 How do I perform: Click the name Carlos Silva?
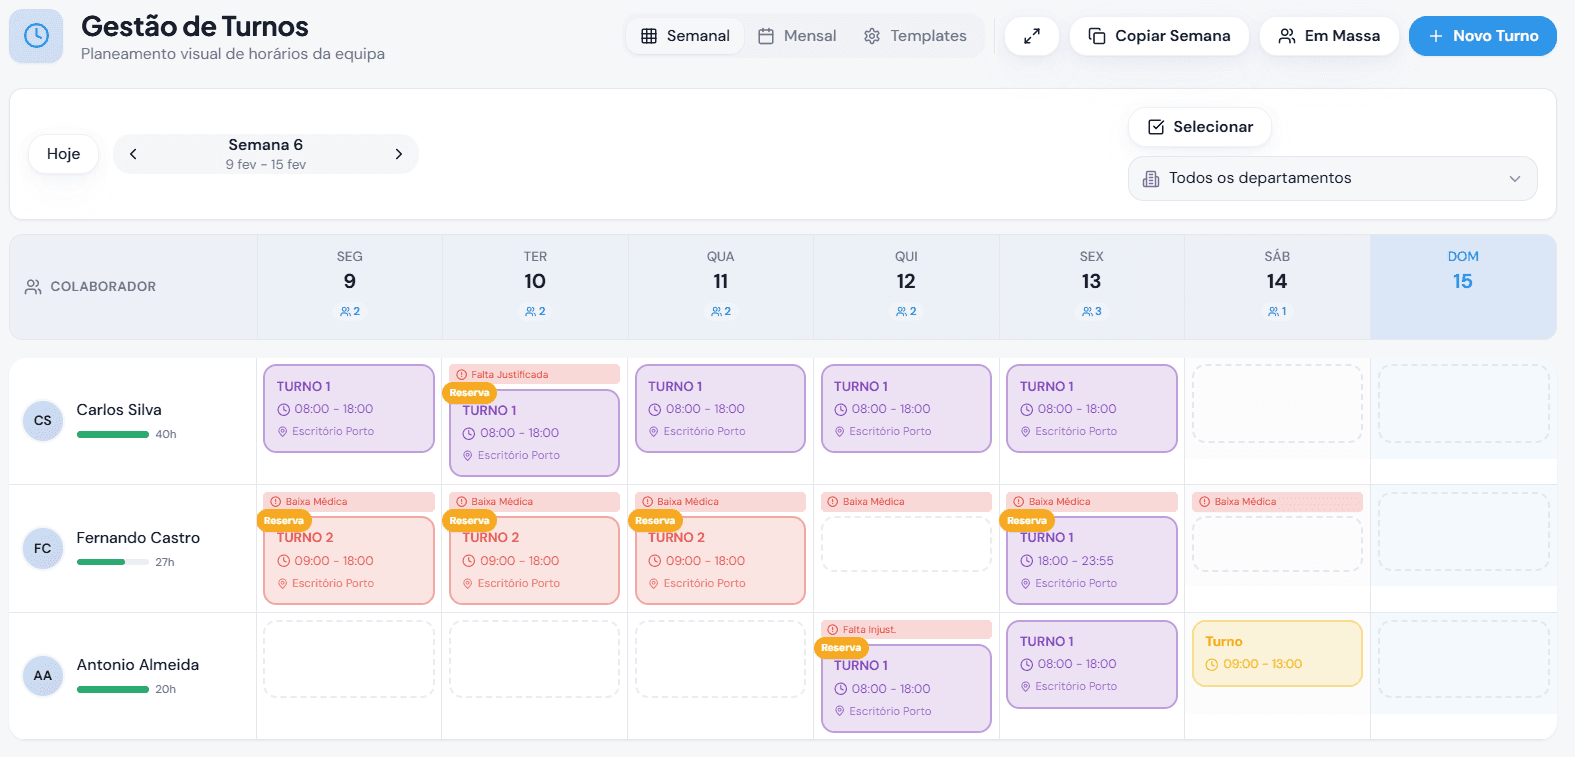(x=119, y=410)
